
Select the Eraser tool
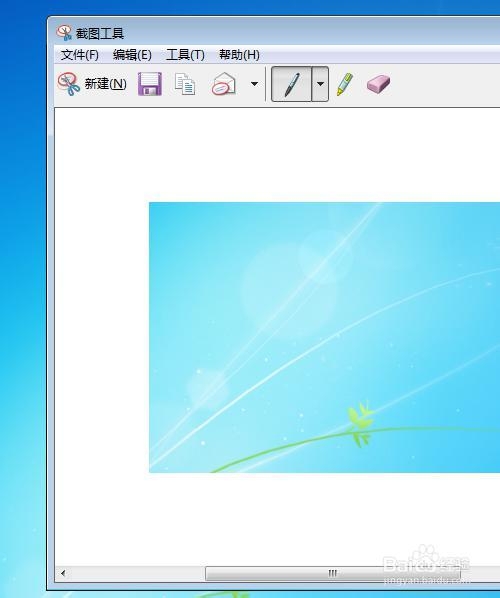point(378,84)
